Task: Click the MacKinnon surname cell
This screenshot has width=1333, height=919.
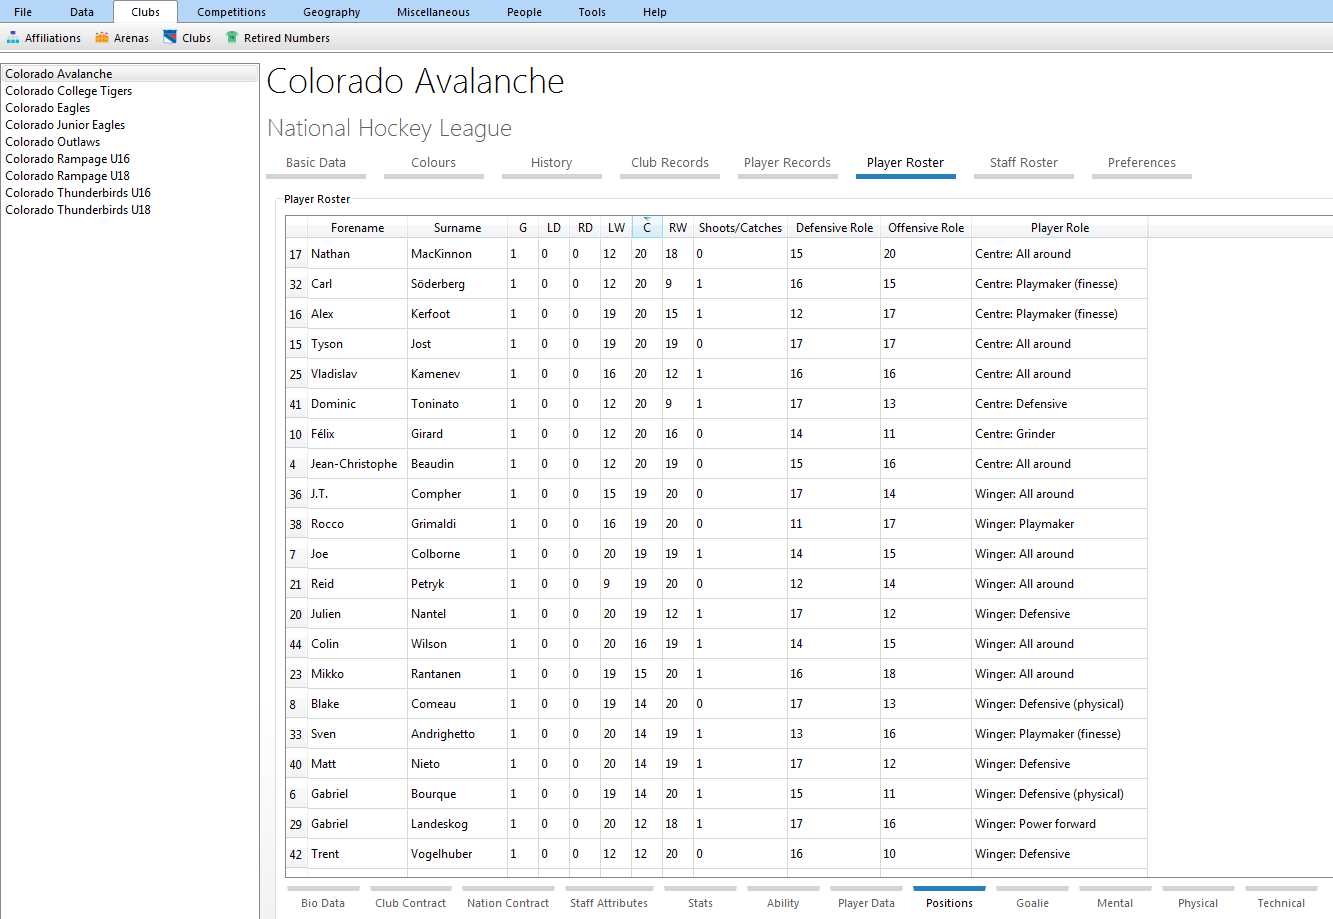Action: [x=457, y=254]
